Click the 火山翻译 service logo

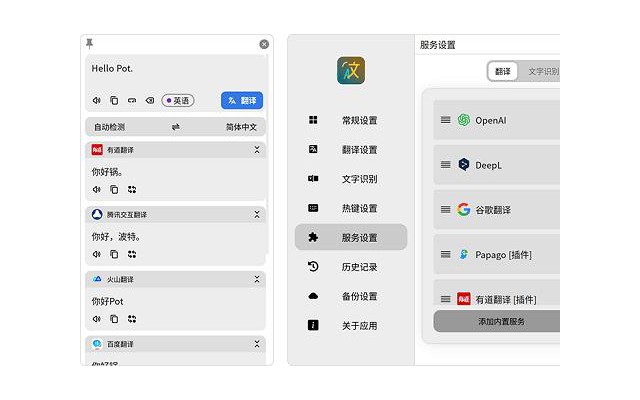pos(97,279)
